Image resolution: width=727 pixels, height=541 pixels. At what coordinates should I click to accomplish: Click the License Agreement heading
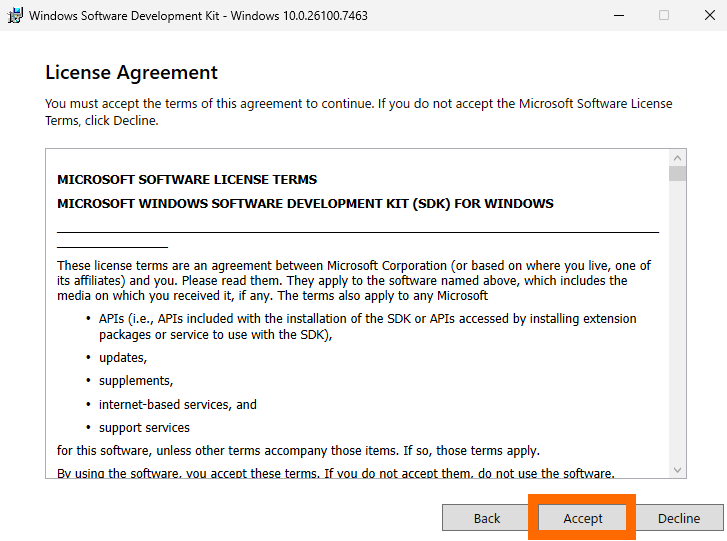(131, 73)
